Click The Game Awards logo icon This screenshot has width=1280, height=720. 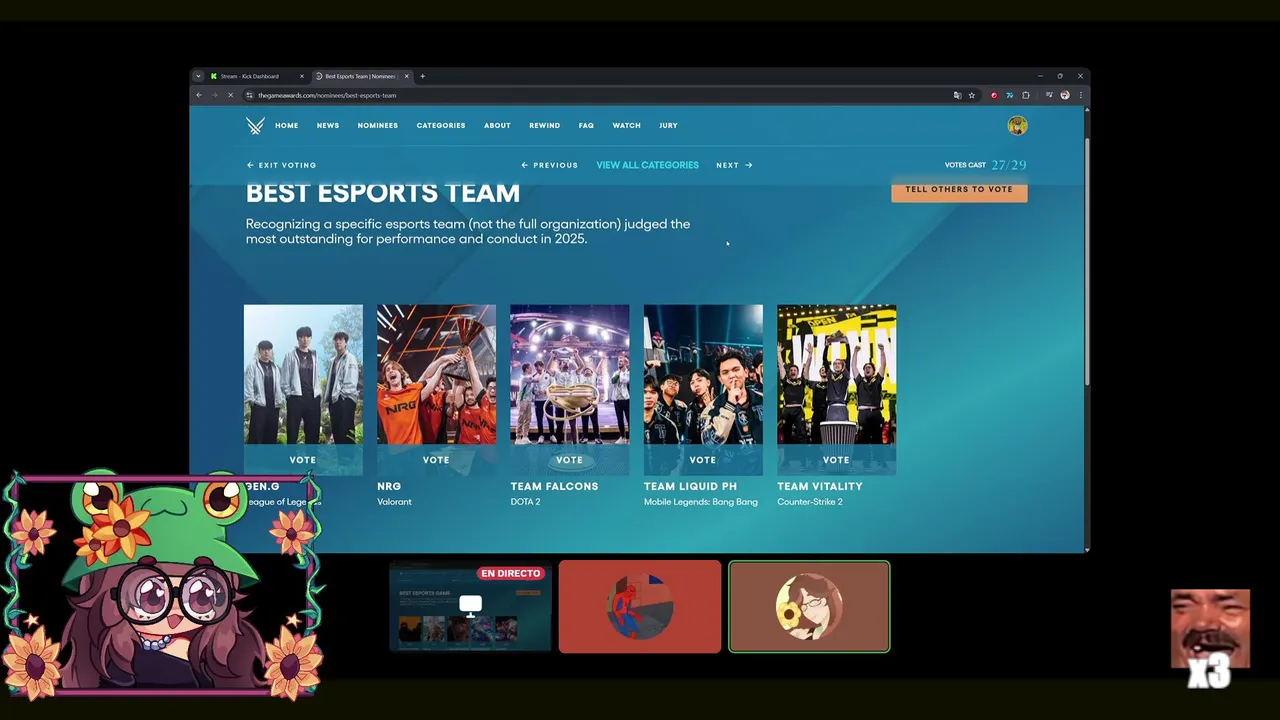coord(255,126)
